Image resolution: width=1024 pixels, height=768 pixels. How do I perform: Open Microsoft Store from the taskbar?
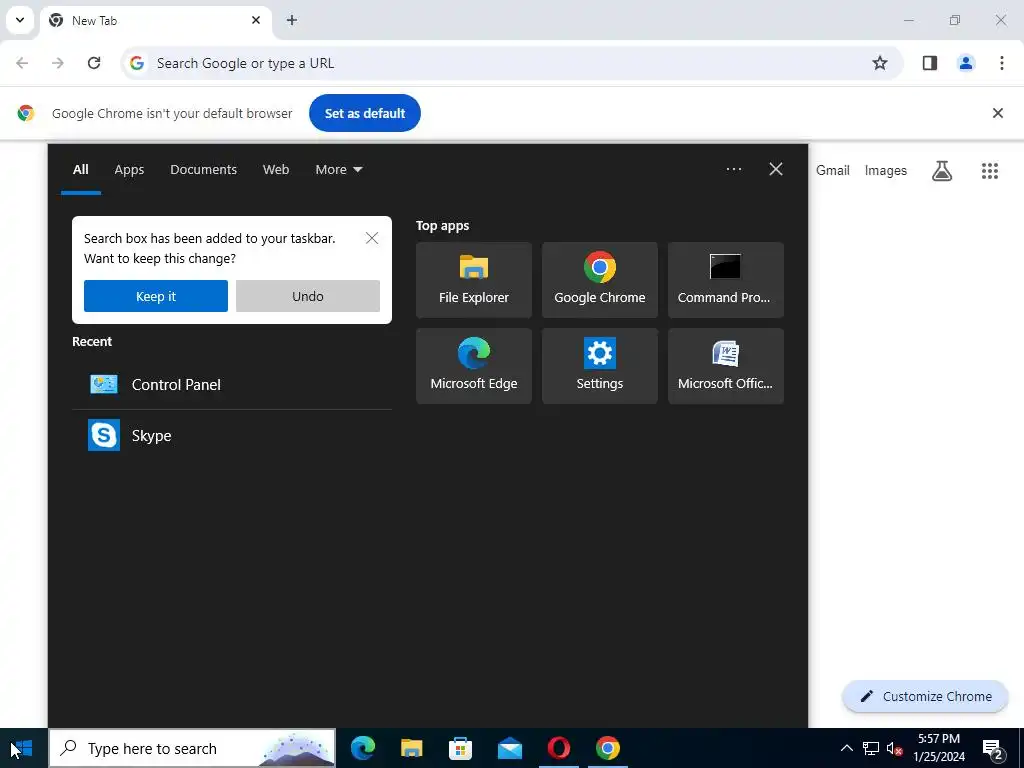click(460, 748)
